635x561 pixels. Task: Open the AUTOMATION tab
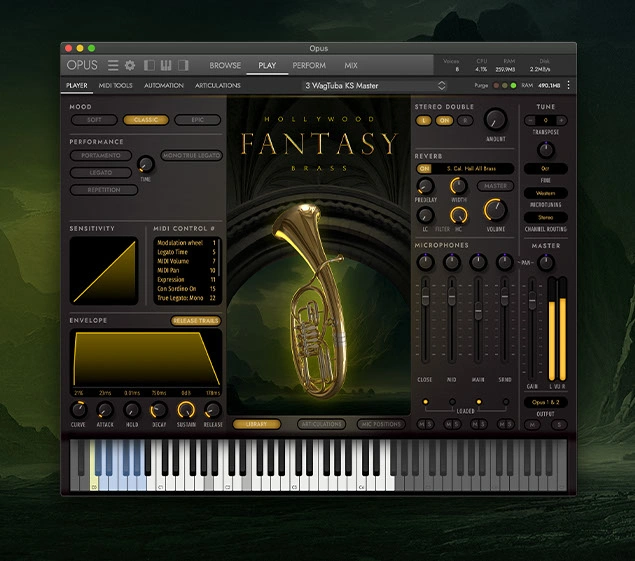point(164,85)
